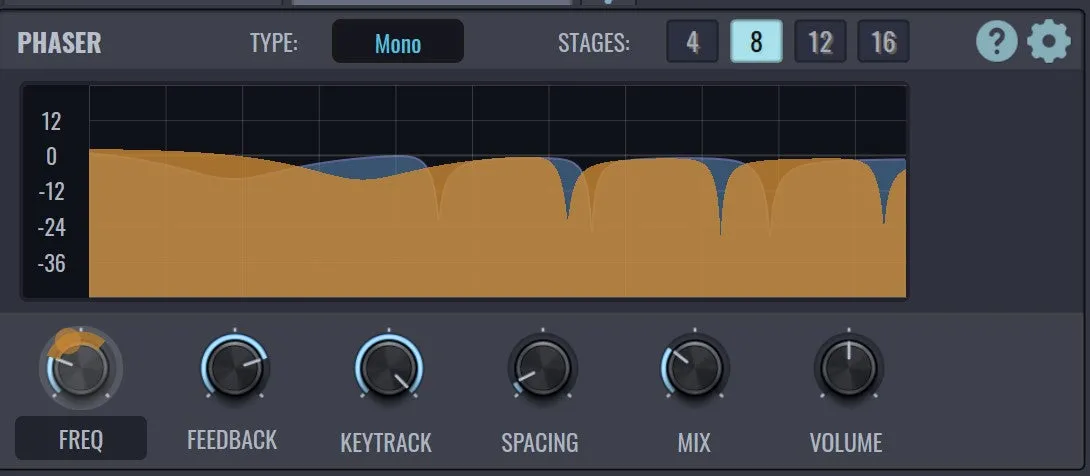Select 12 stages
The height and width of the screenshot is (476, 1090).
point(820,42)
